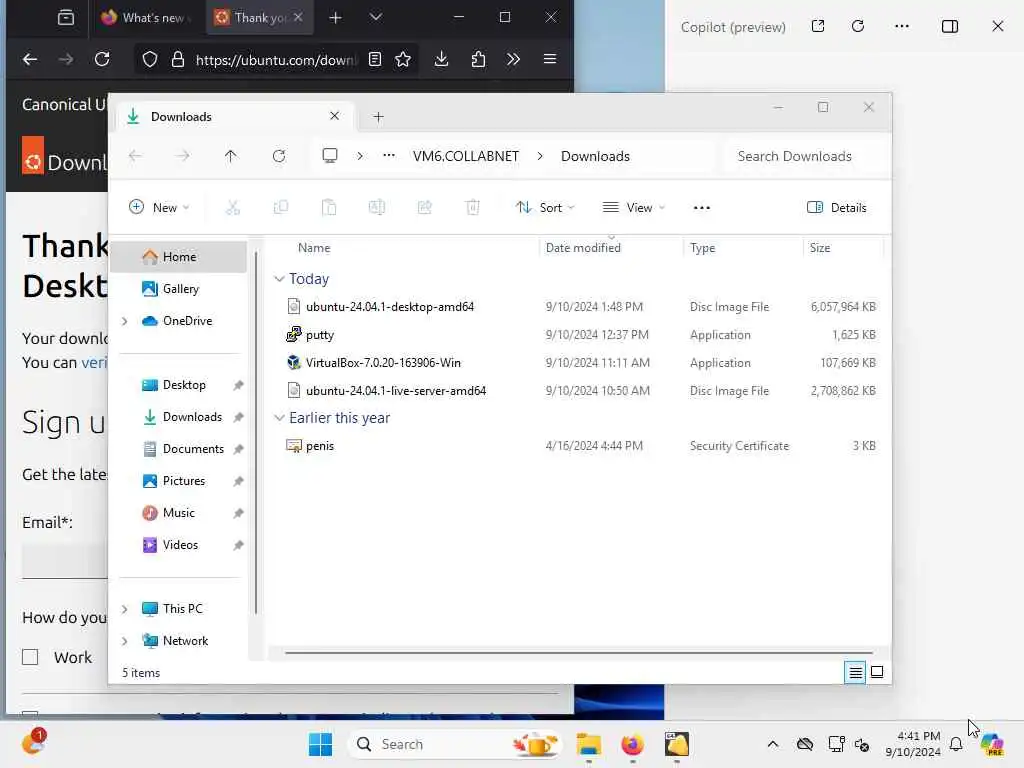1024x768 pixels.
Task: Click the Rename icon in Explorer toolbar
Action: 377,208
